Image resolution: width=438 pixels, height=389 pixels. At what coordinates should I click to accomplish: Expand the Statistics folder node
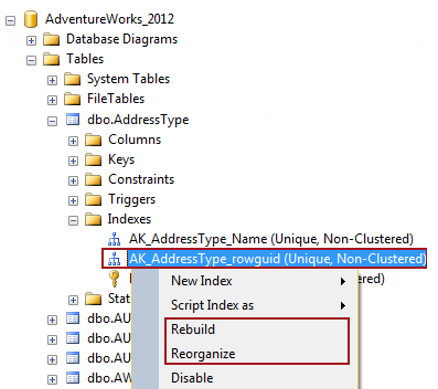click(73, 300)
